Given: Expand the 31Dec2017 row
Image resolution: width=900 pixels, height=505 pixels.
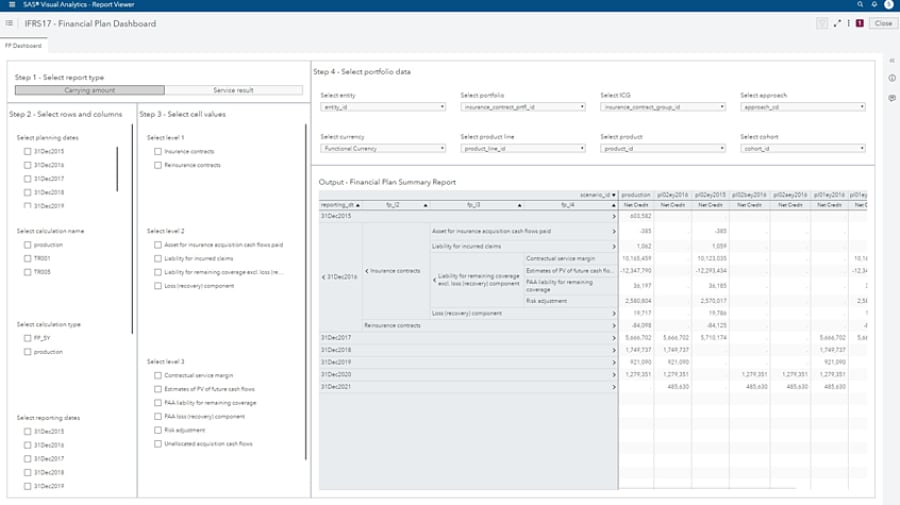Looking at the screenshot, I should pos(614,338).
